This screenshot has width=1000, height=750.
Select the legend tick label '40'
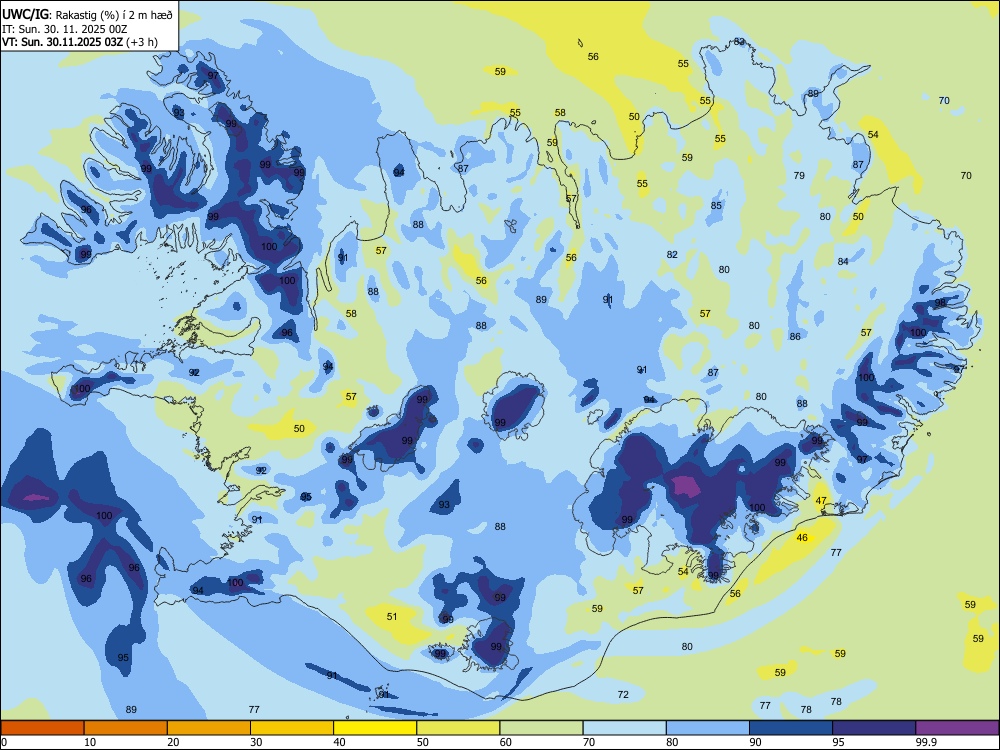pos(339,742)
